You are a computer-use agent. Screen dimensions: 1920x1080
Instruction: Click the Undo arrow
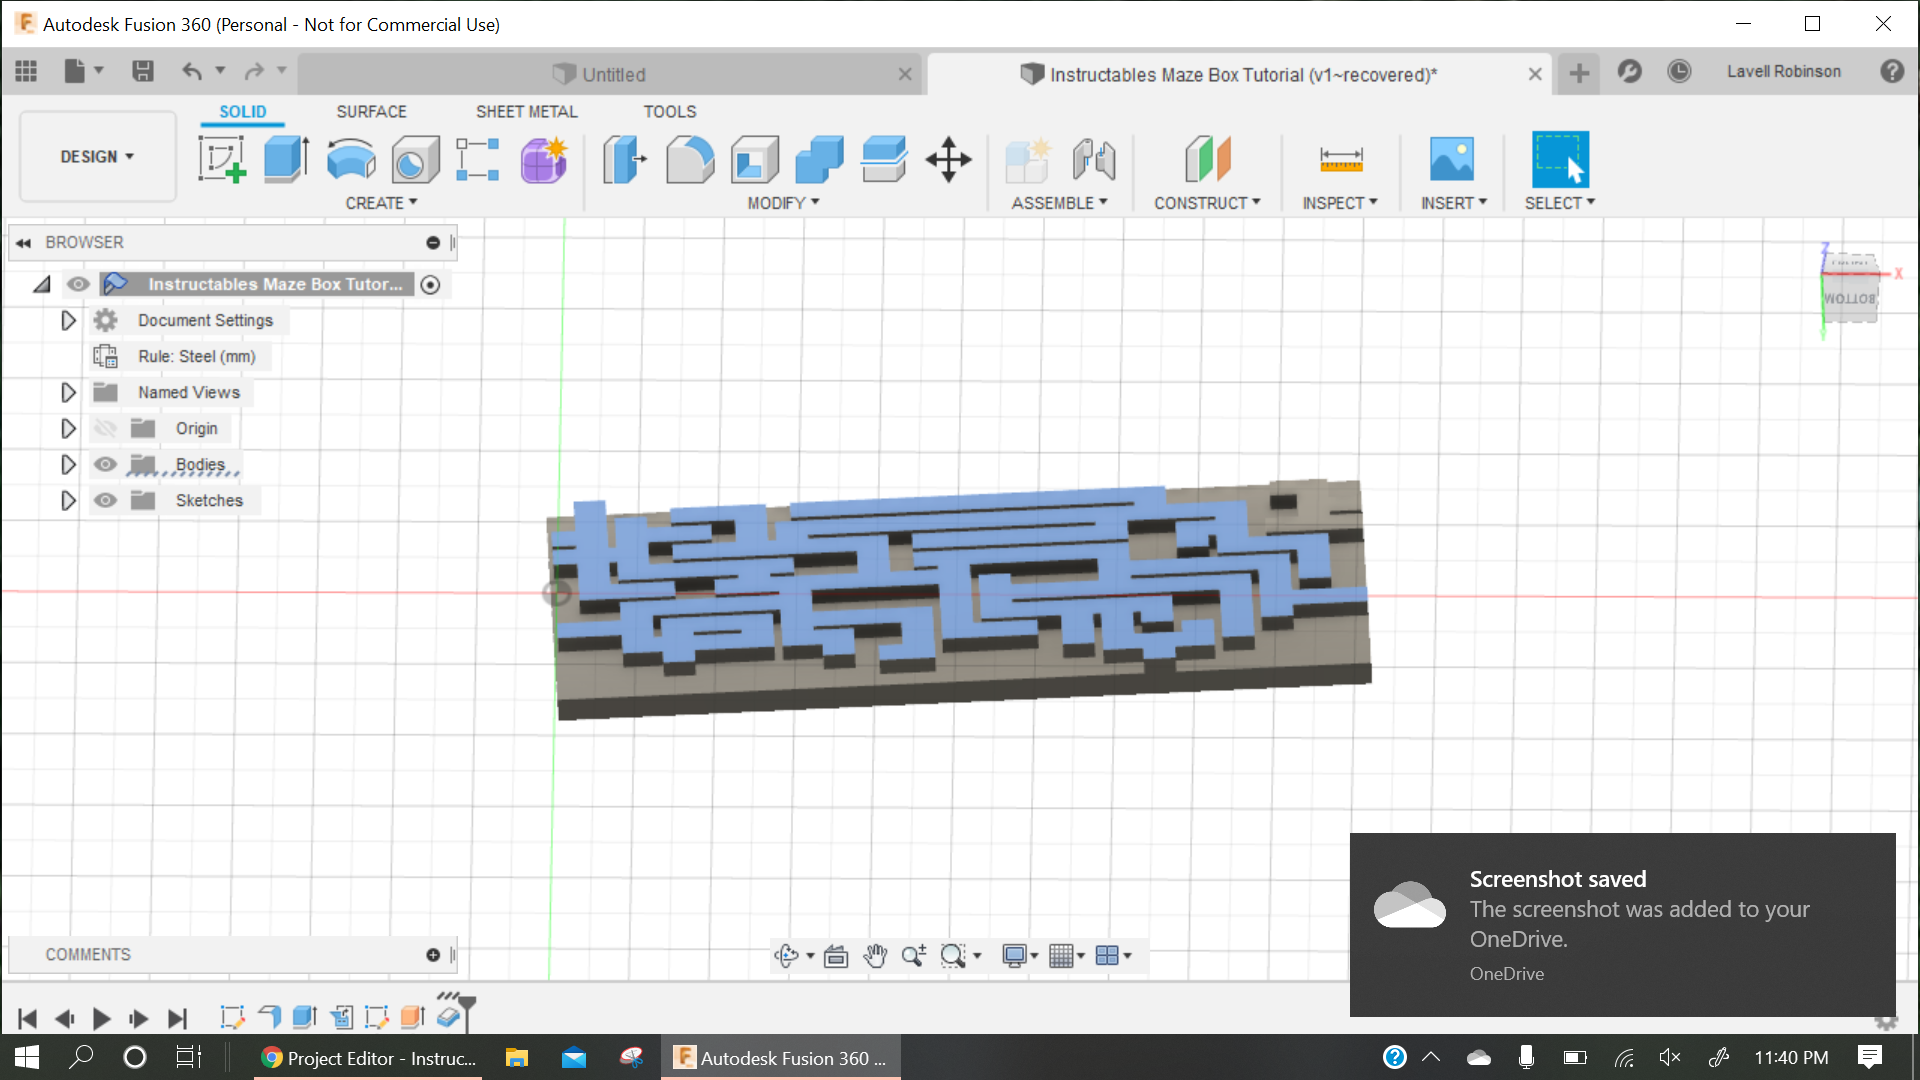click(x=192, y=71)
